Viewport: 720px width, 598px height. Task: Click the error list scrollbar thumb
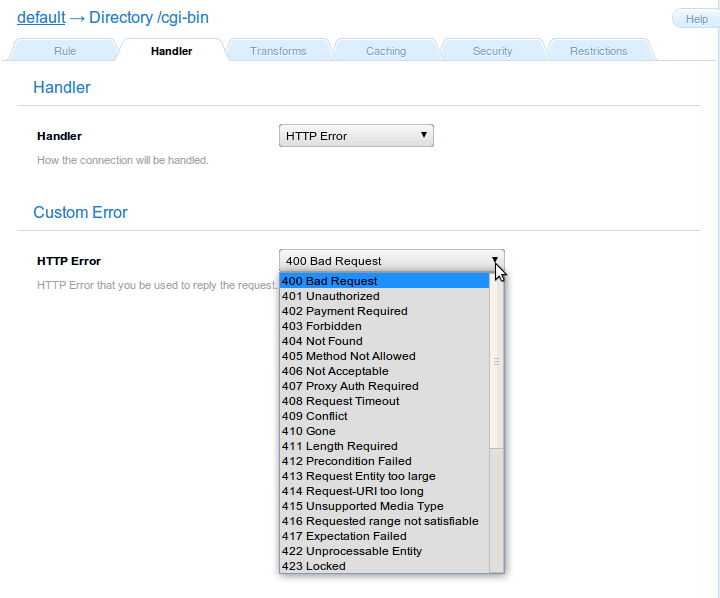[496, 360]
